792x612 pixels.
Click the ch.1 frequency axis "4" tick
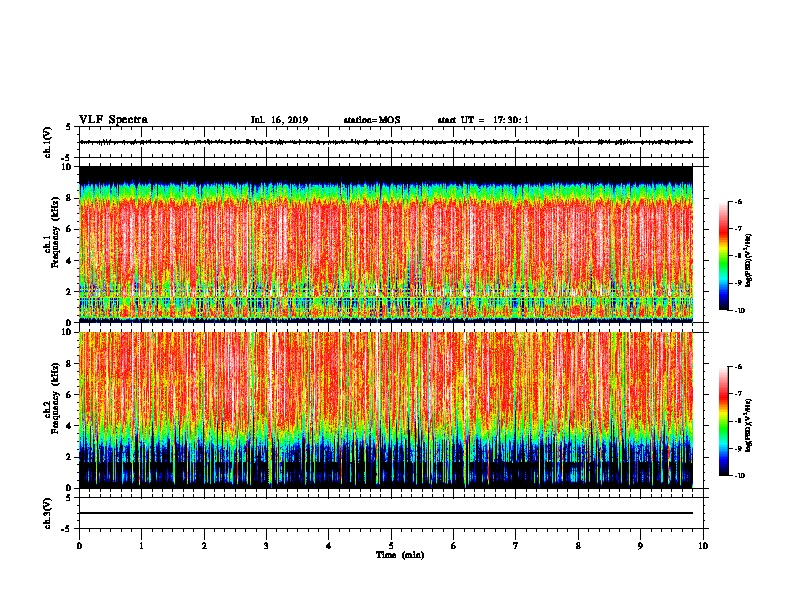pyautogui.click(x=69, y=261)
